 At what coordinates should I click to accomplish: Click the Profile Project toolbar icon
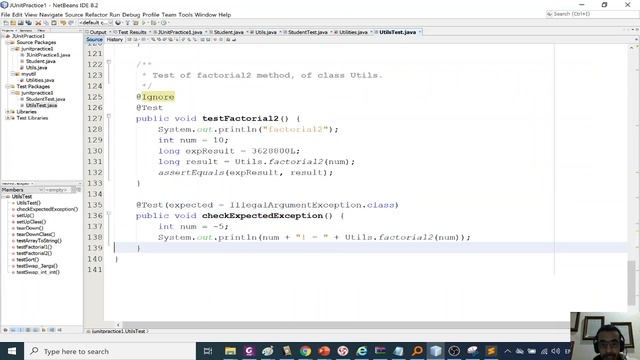164,23
